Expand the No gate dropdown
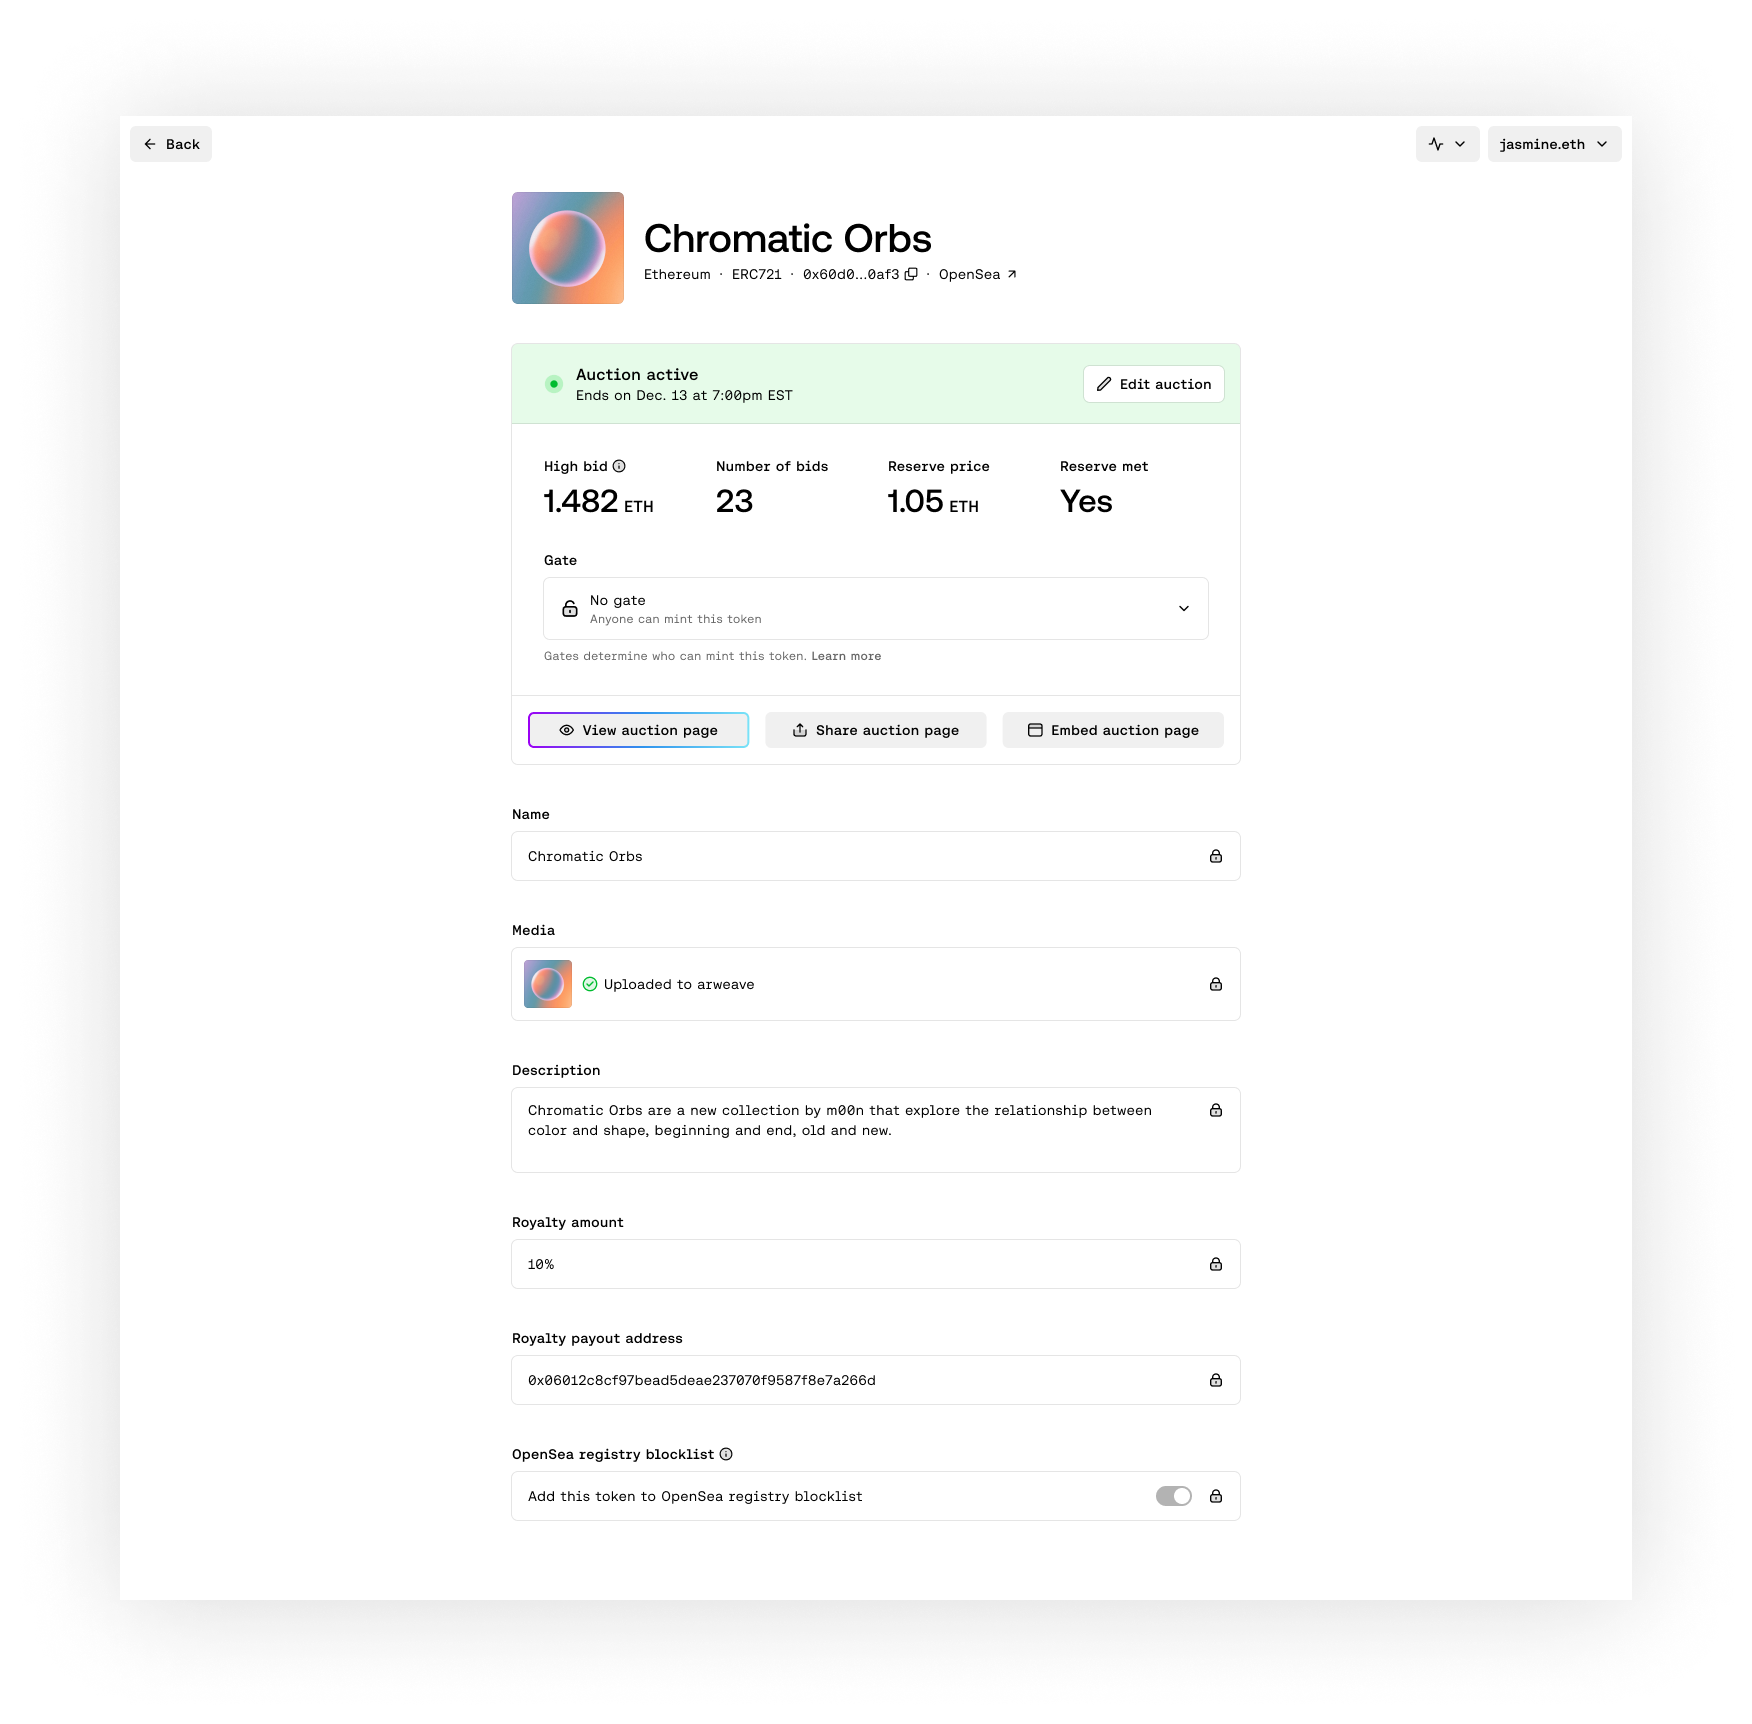Viewport: 1752px width, 1724px height. (876, 608)
